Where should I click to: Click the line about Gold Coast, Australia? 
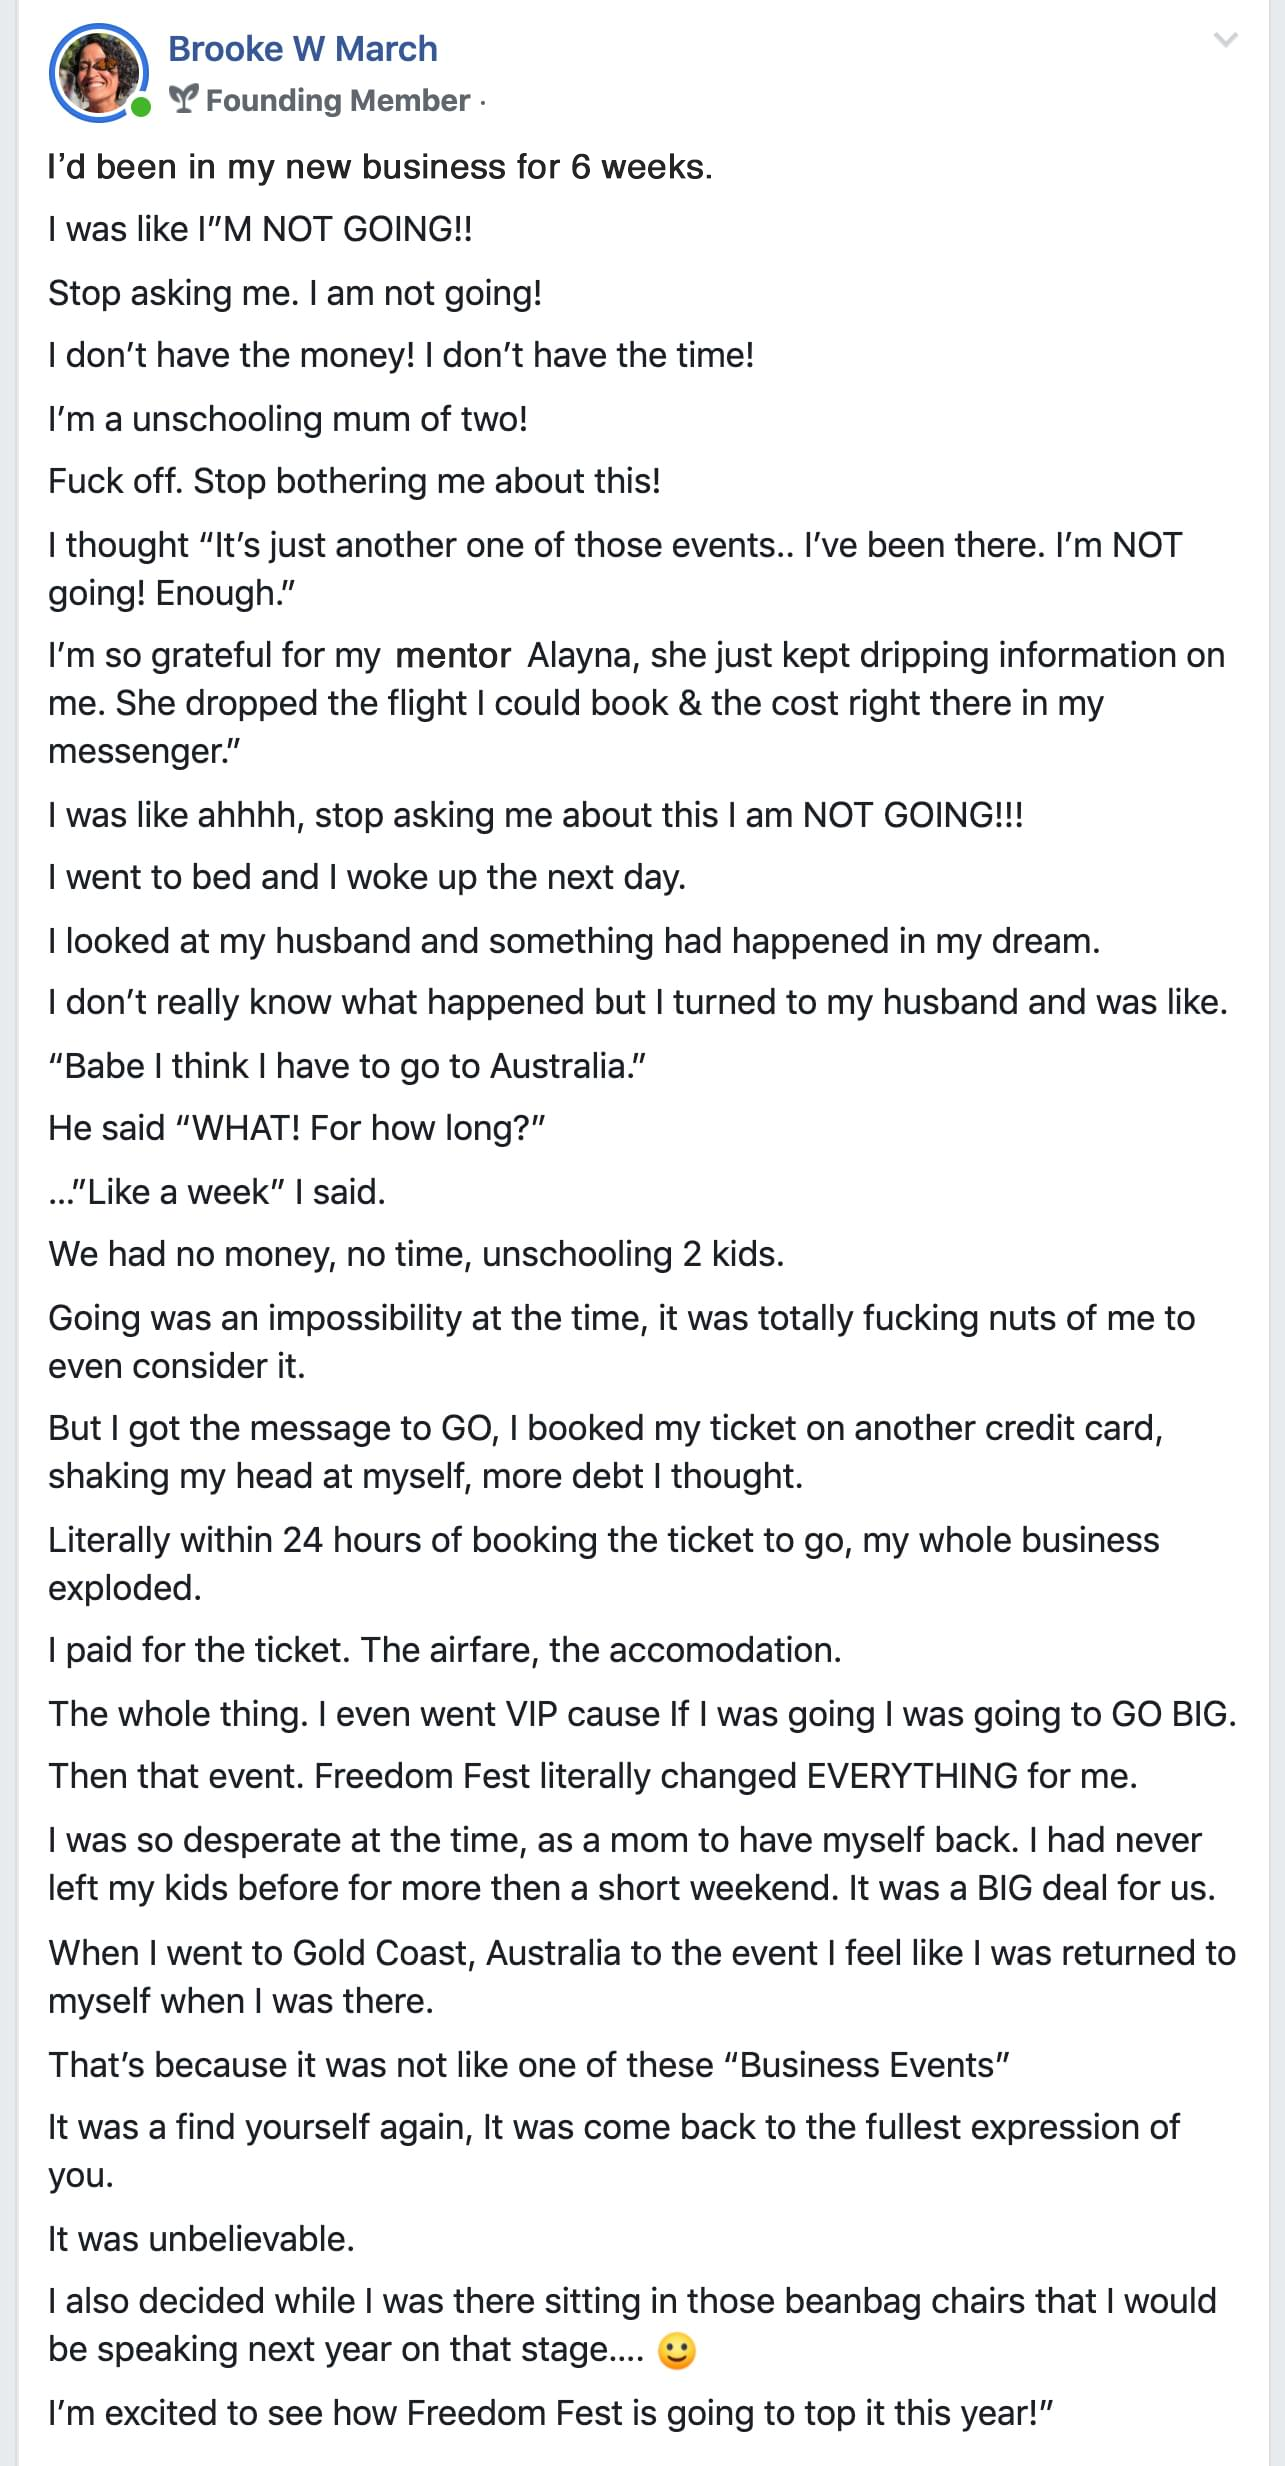click(642, 1977)
